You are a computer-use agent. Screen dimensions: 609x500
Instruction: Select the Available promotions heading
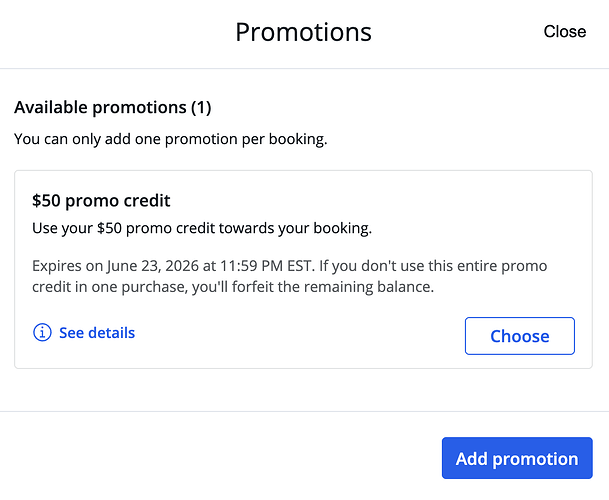(112, 107)
